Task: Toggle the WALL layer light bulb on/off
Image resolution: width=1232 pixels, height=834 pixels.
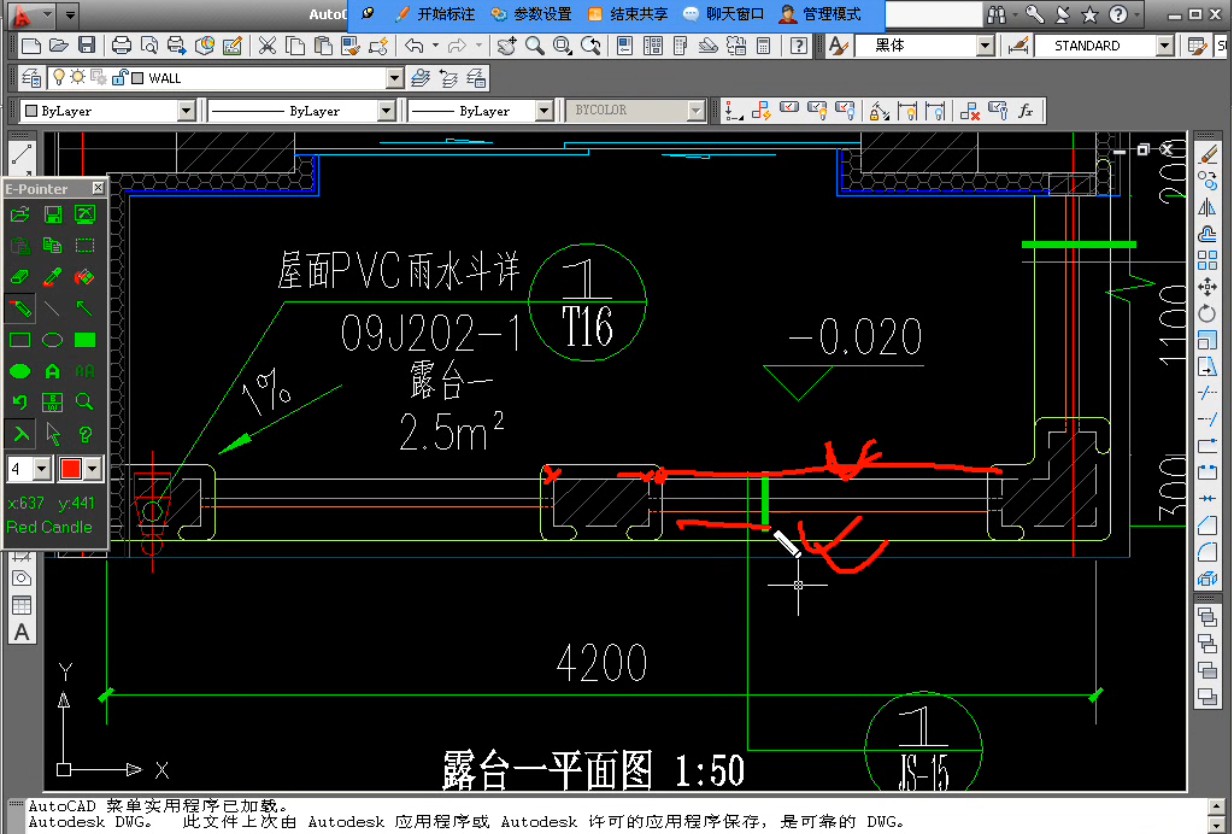Action: 59,78
